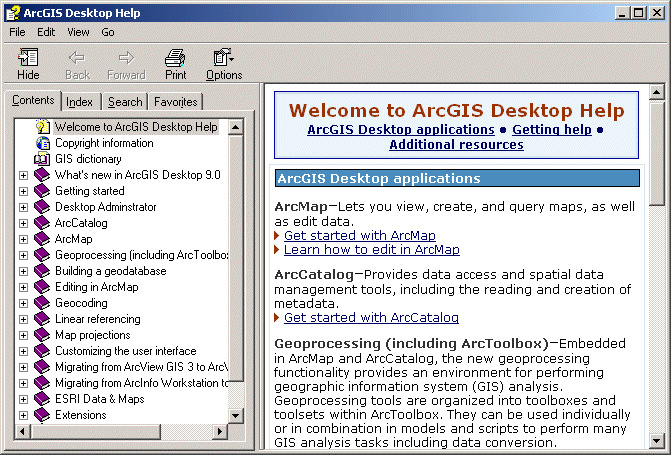Open the View menu
Viewport: 671px width, 455px height.
click(78, 32)
